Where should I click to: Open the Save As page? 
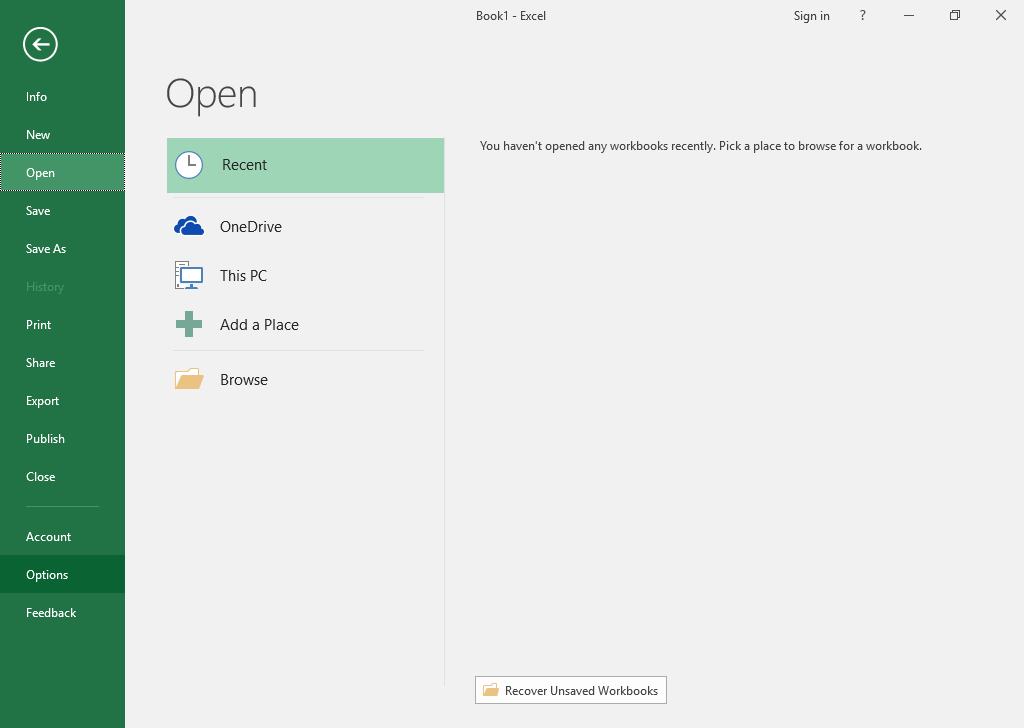[x=62, y=249]
